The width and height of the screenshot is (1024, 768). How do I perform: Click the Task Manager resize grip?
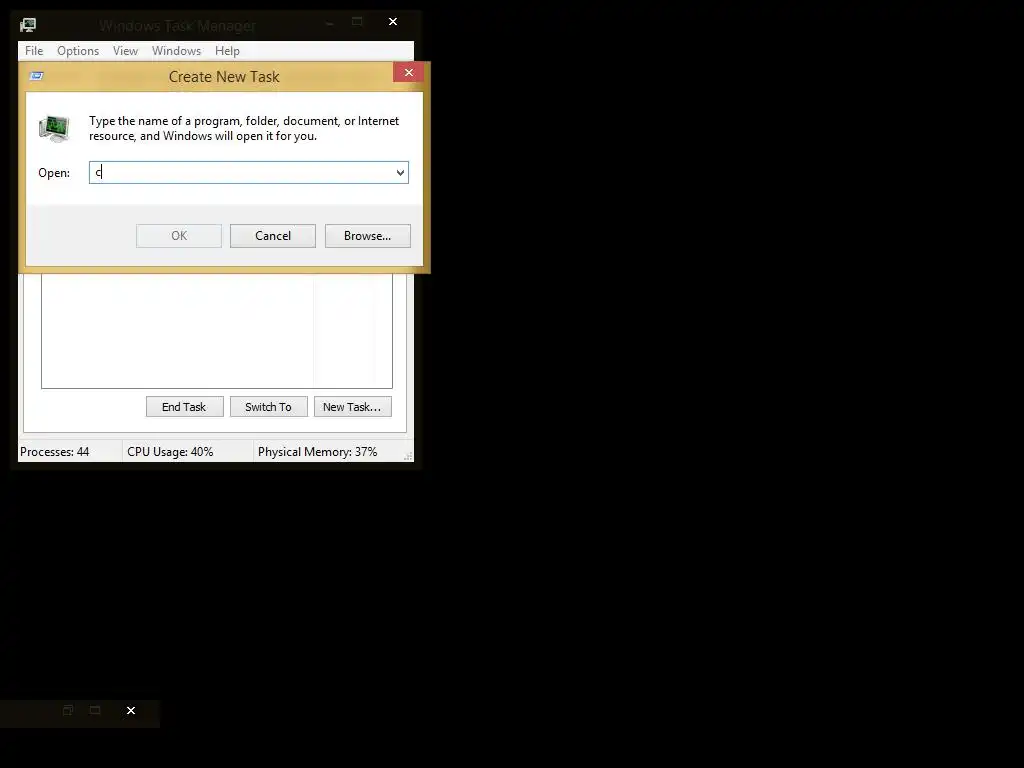pos(408,456)
